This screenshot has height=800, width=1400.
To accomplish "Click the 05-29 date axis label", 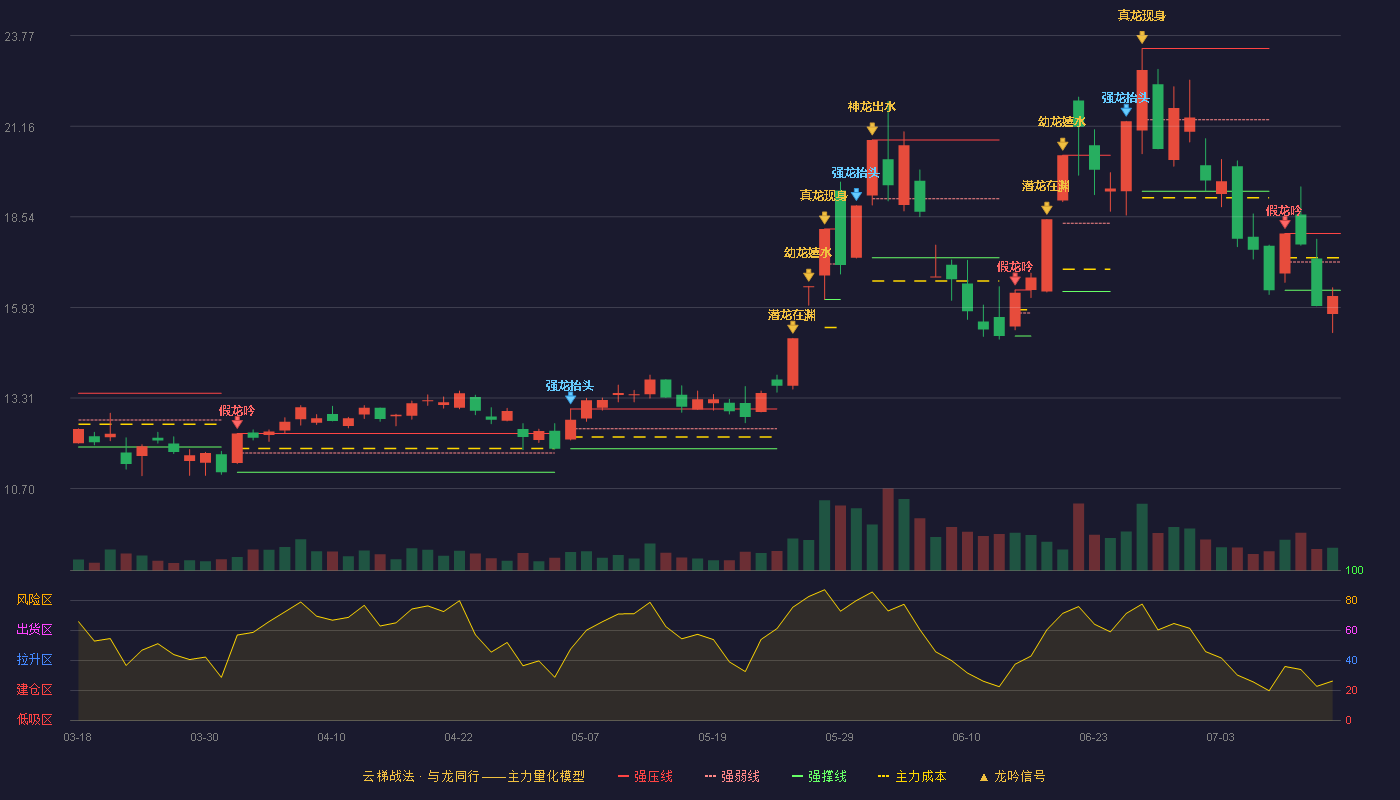I will (839, 737).
